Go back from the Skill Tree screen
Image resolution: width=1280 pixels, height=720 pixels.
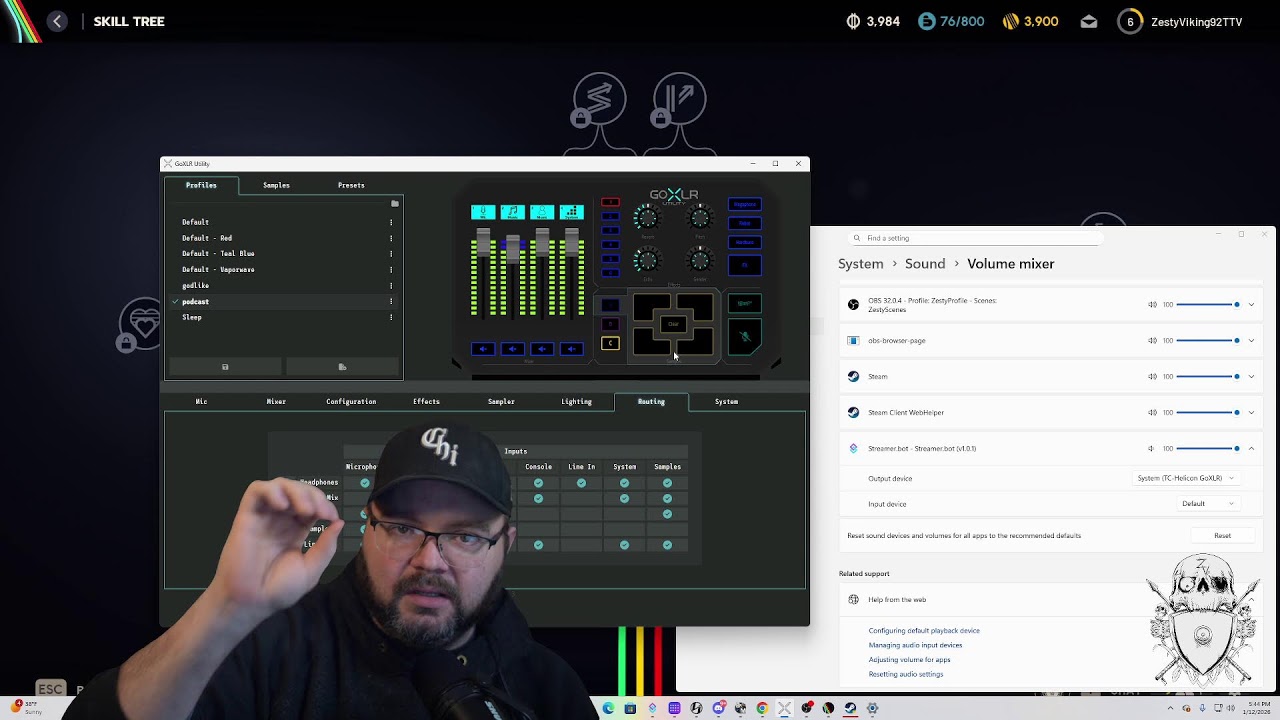(x=57, y=21)
